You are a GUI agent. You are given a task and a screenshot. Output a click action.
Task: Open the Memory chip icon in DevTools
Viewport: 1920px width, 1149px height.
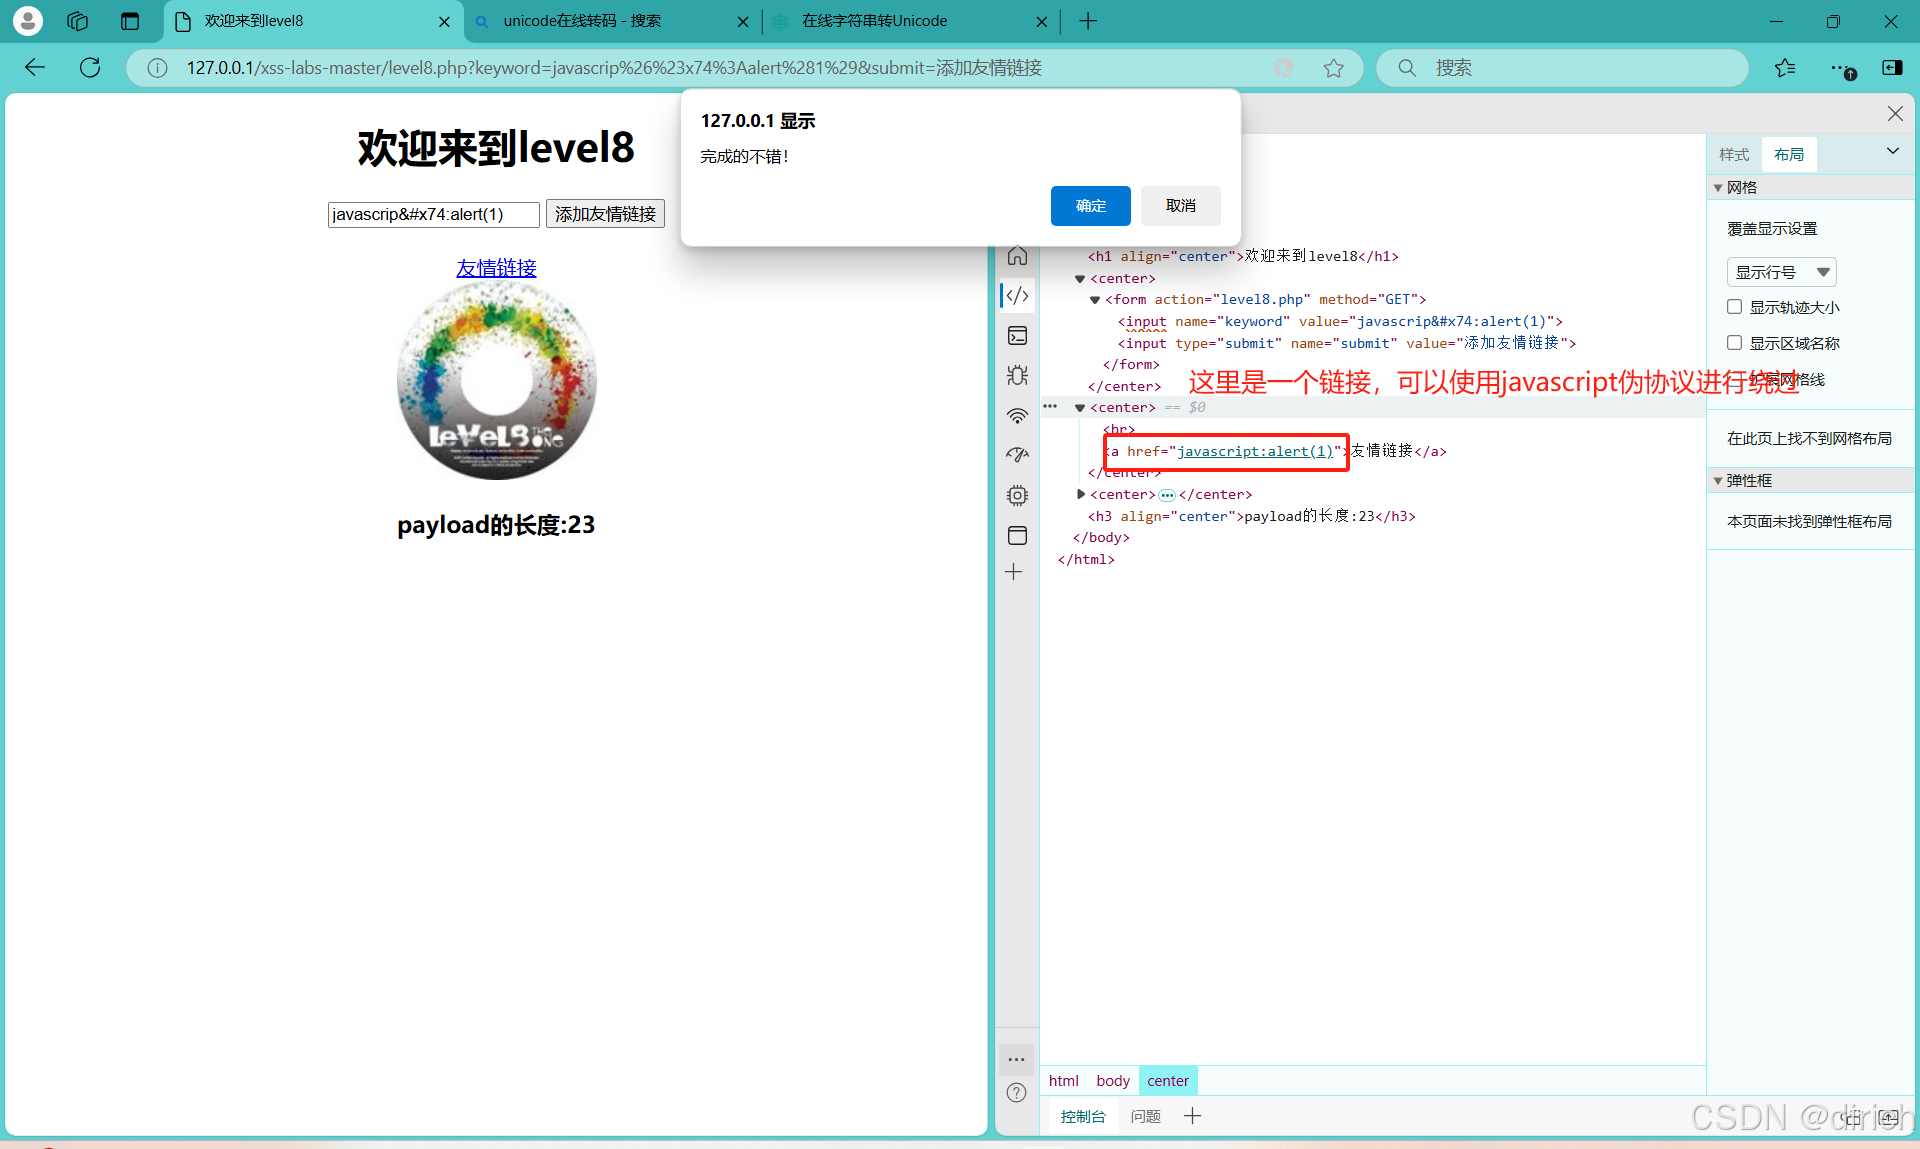(x=1017, y=495)
